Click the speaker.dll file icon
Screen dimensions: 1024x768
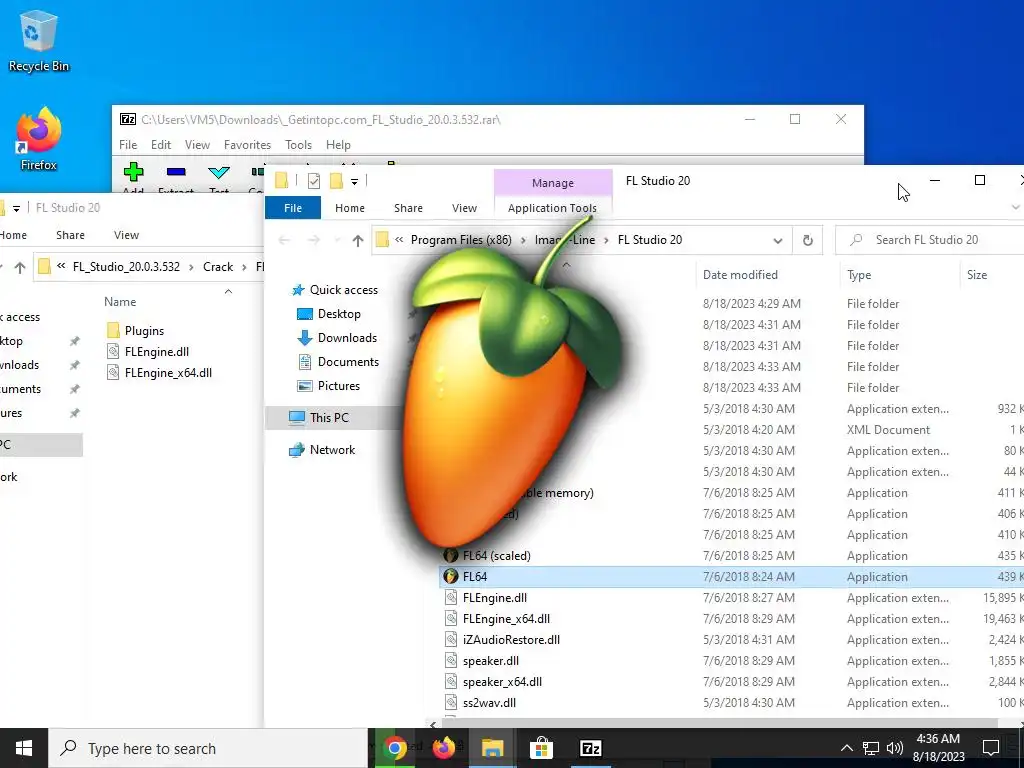click(451, 660)
